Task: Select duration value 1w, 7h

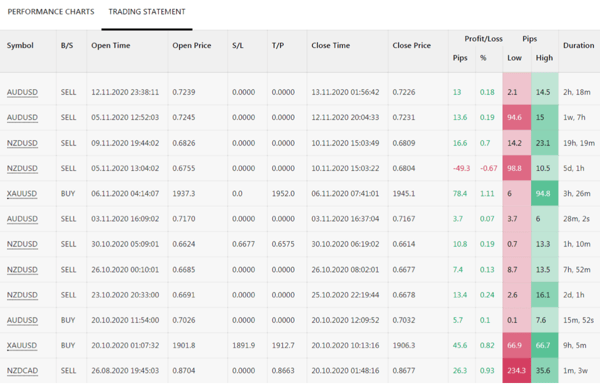Action: (x=574, y=117)
